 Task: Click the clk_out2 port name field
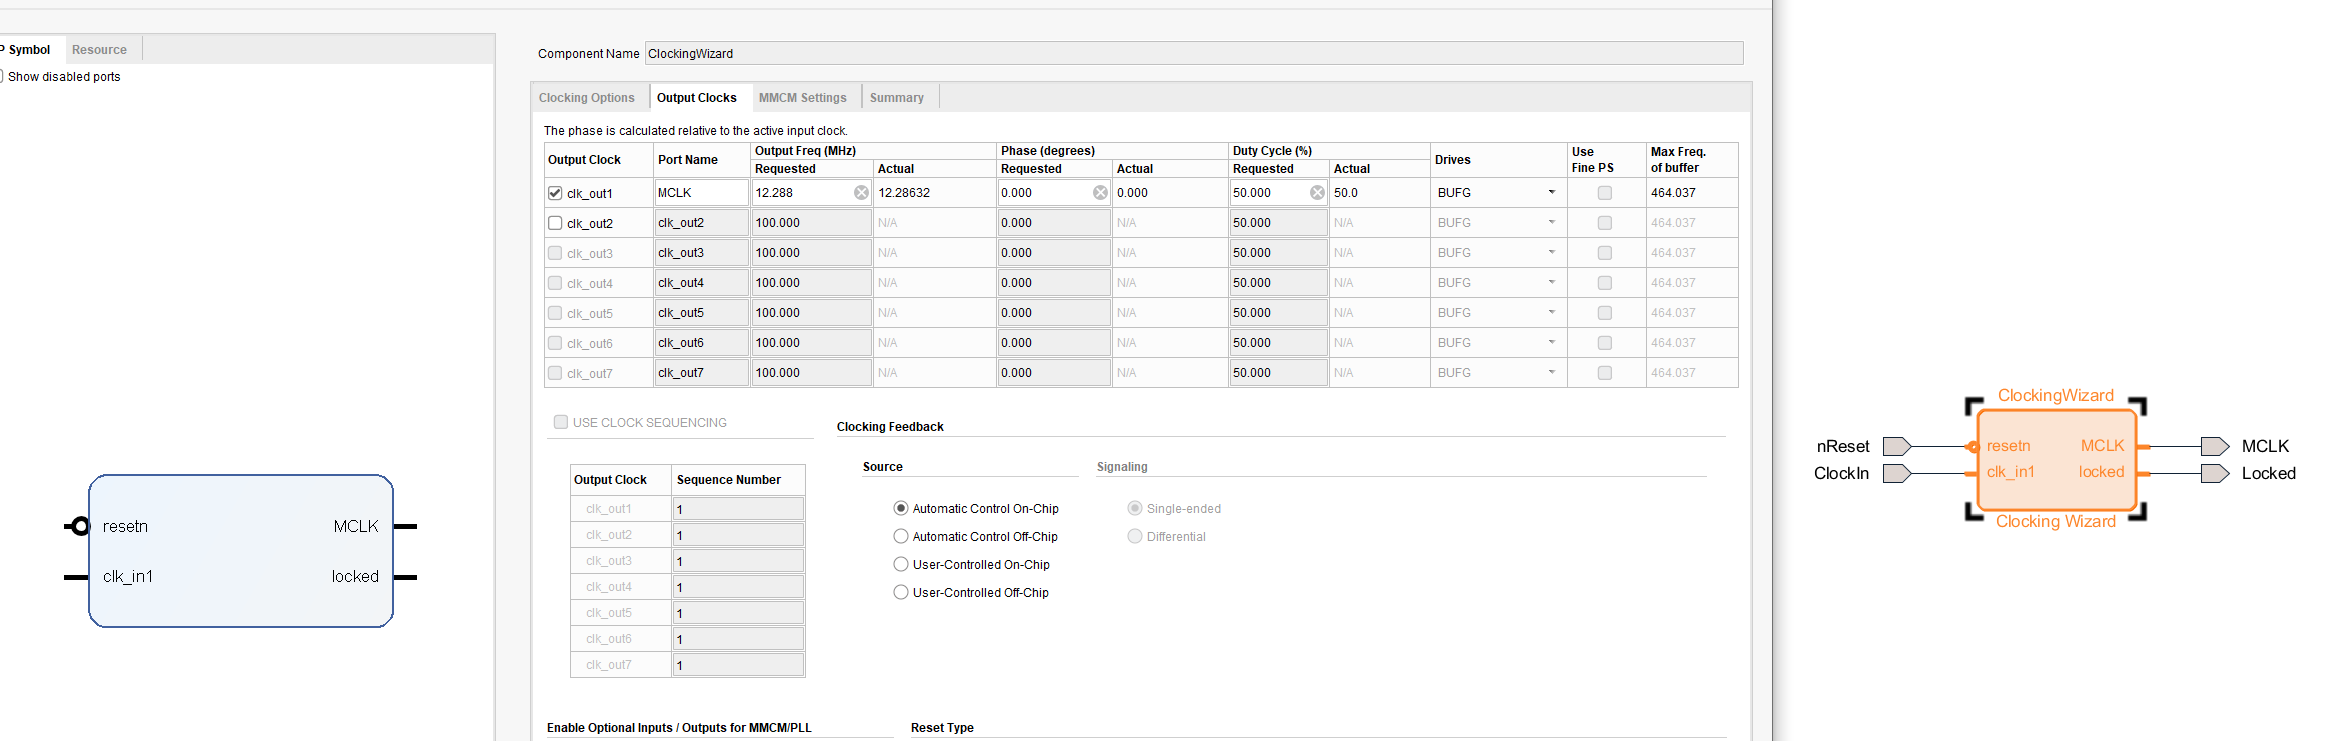coord(701,223)
